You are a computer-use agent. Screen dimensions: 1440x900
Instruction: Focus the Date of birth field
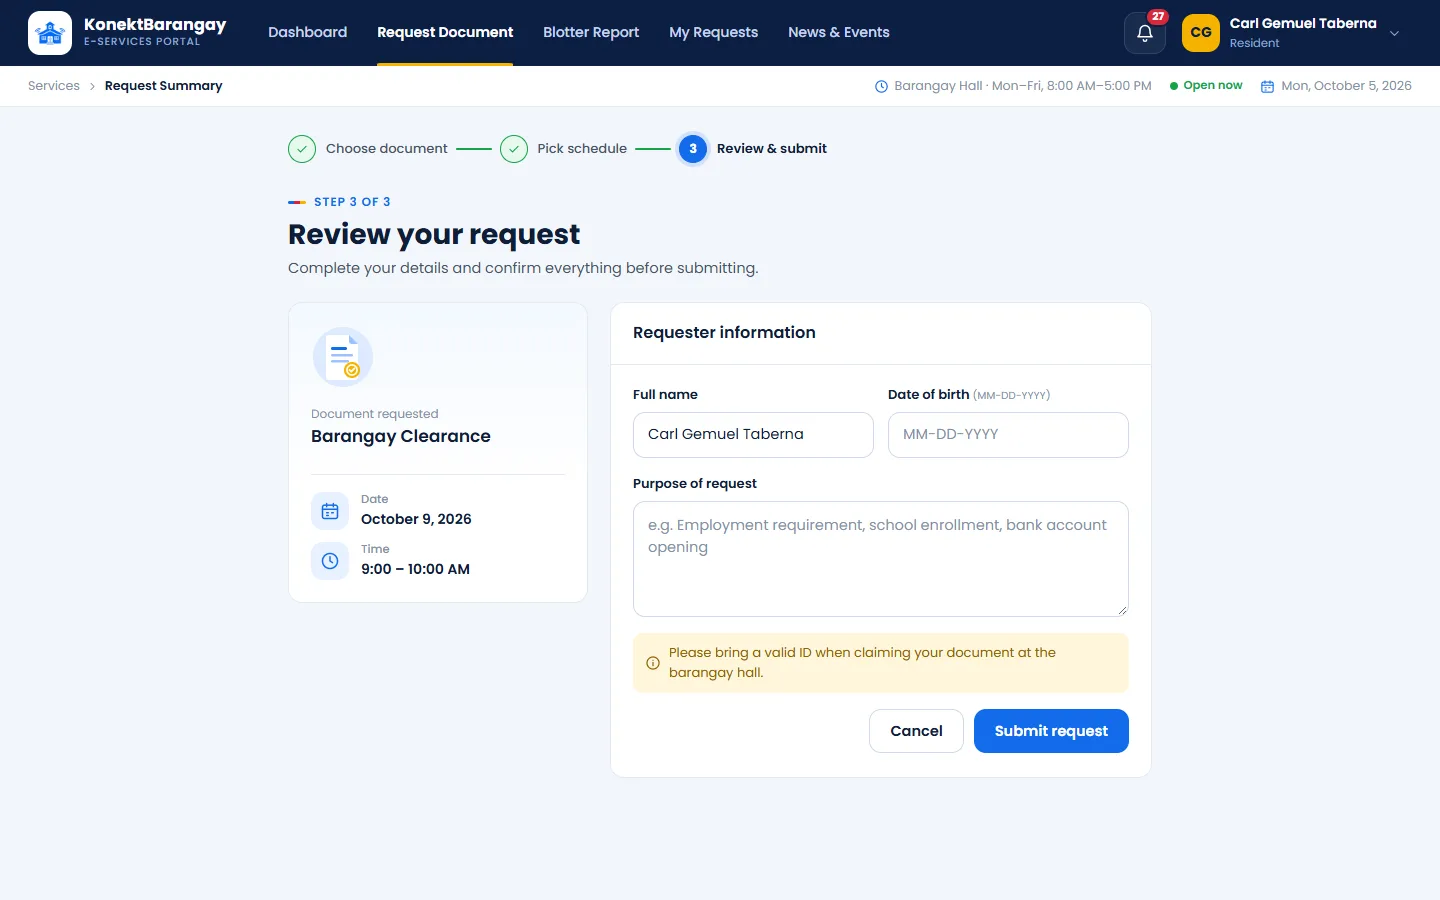(x=1008, y=435)
